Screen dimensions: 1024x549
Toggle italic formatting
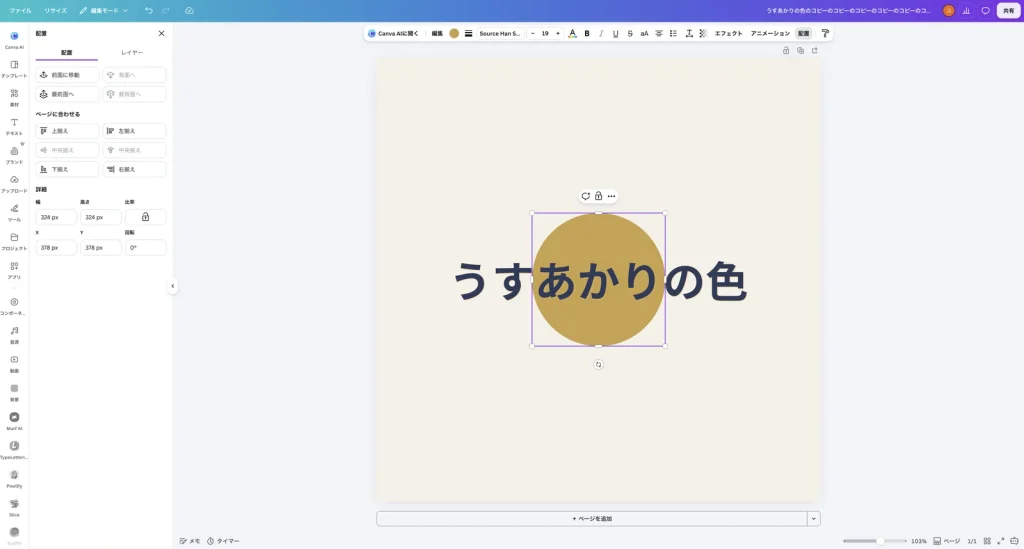tap(601, 33)
